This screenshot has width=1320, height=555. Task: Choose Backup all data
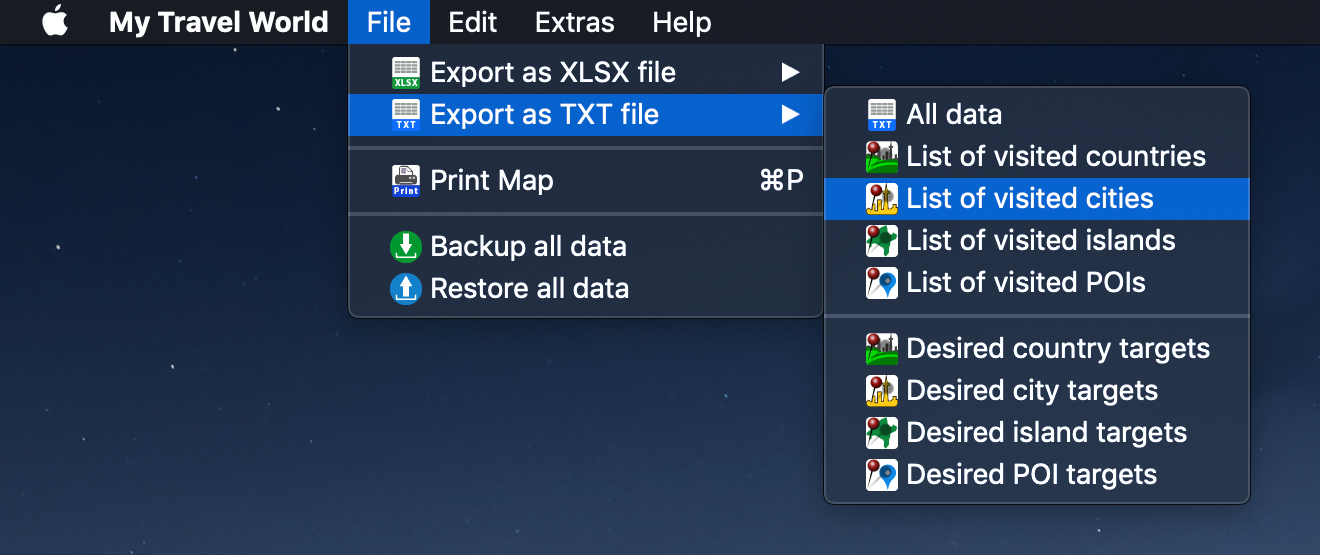(x=585, y=247)
